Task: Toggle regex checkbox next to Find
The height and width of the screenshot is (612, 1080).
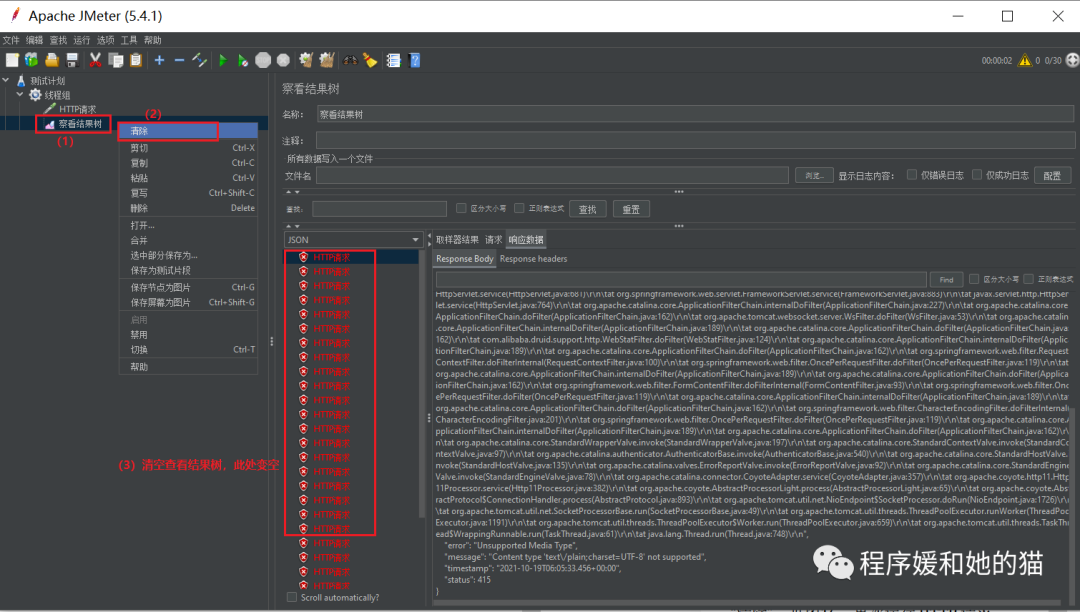Action: point(1028,279)
